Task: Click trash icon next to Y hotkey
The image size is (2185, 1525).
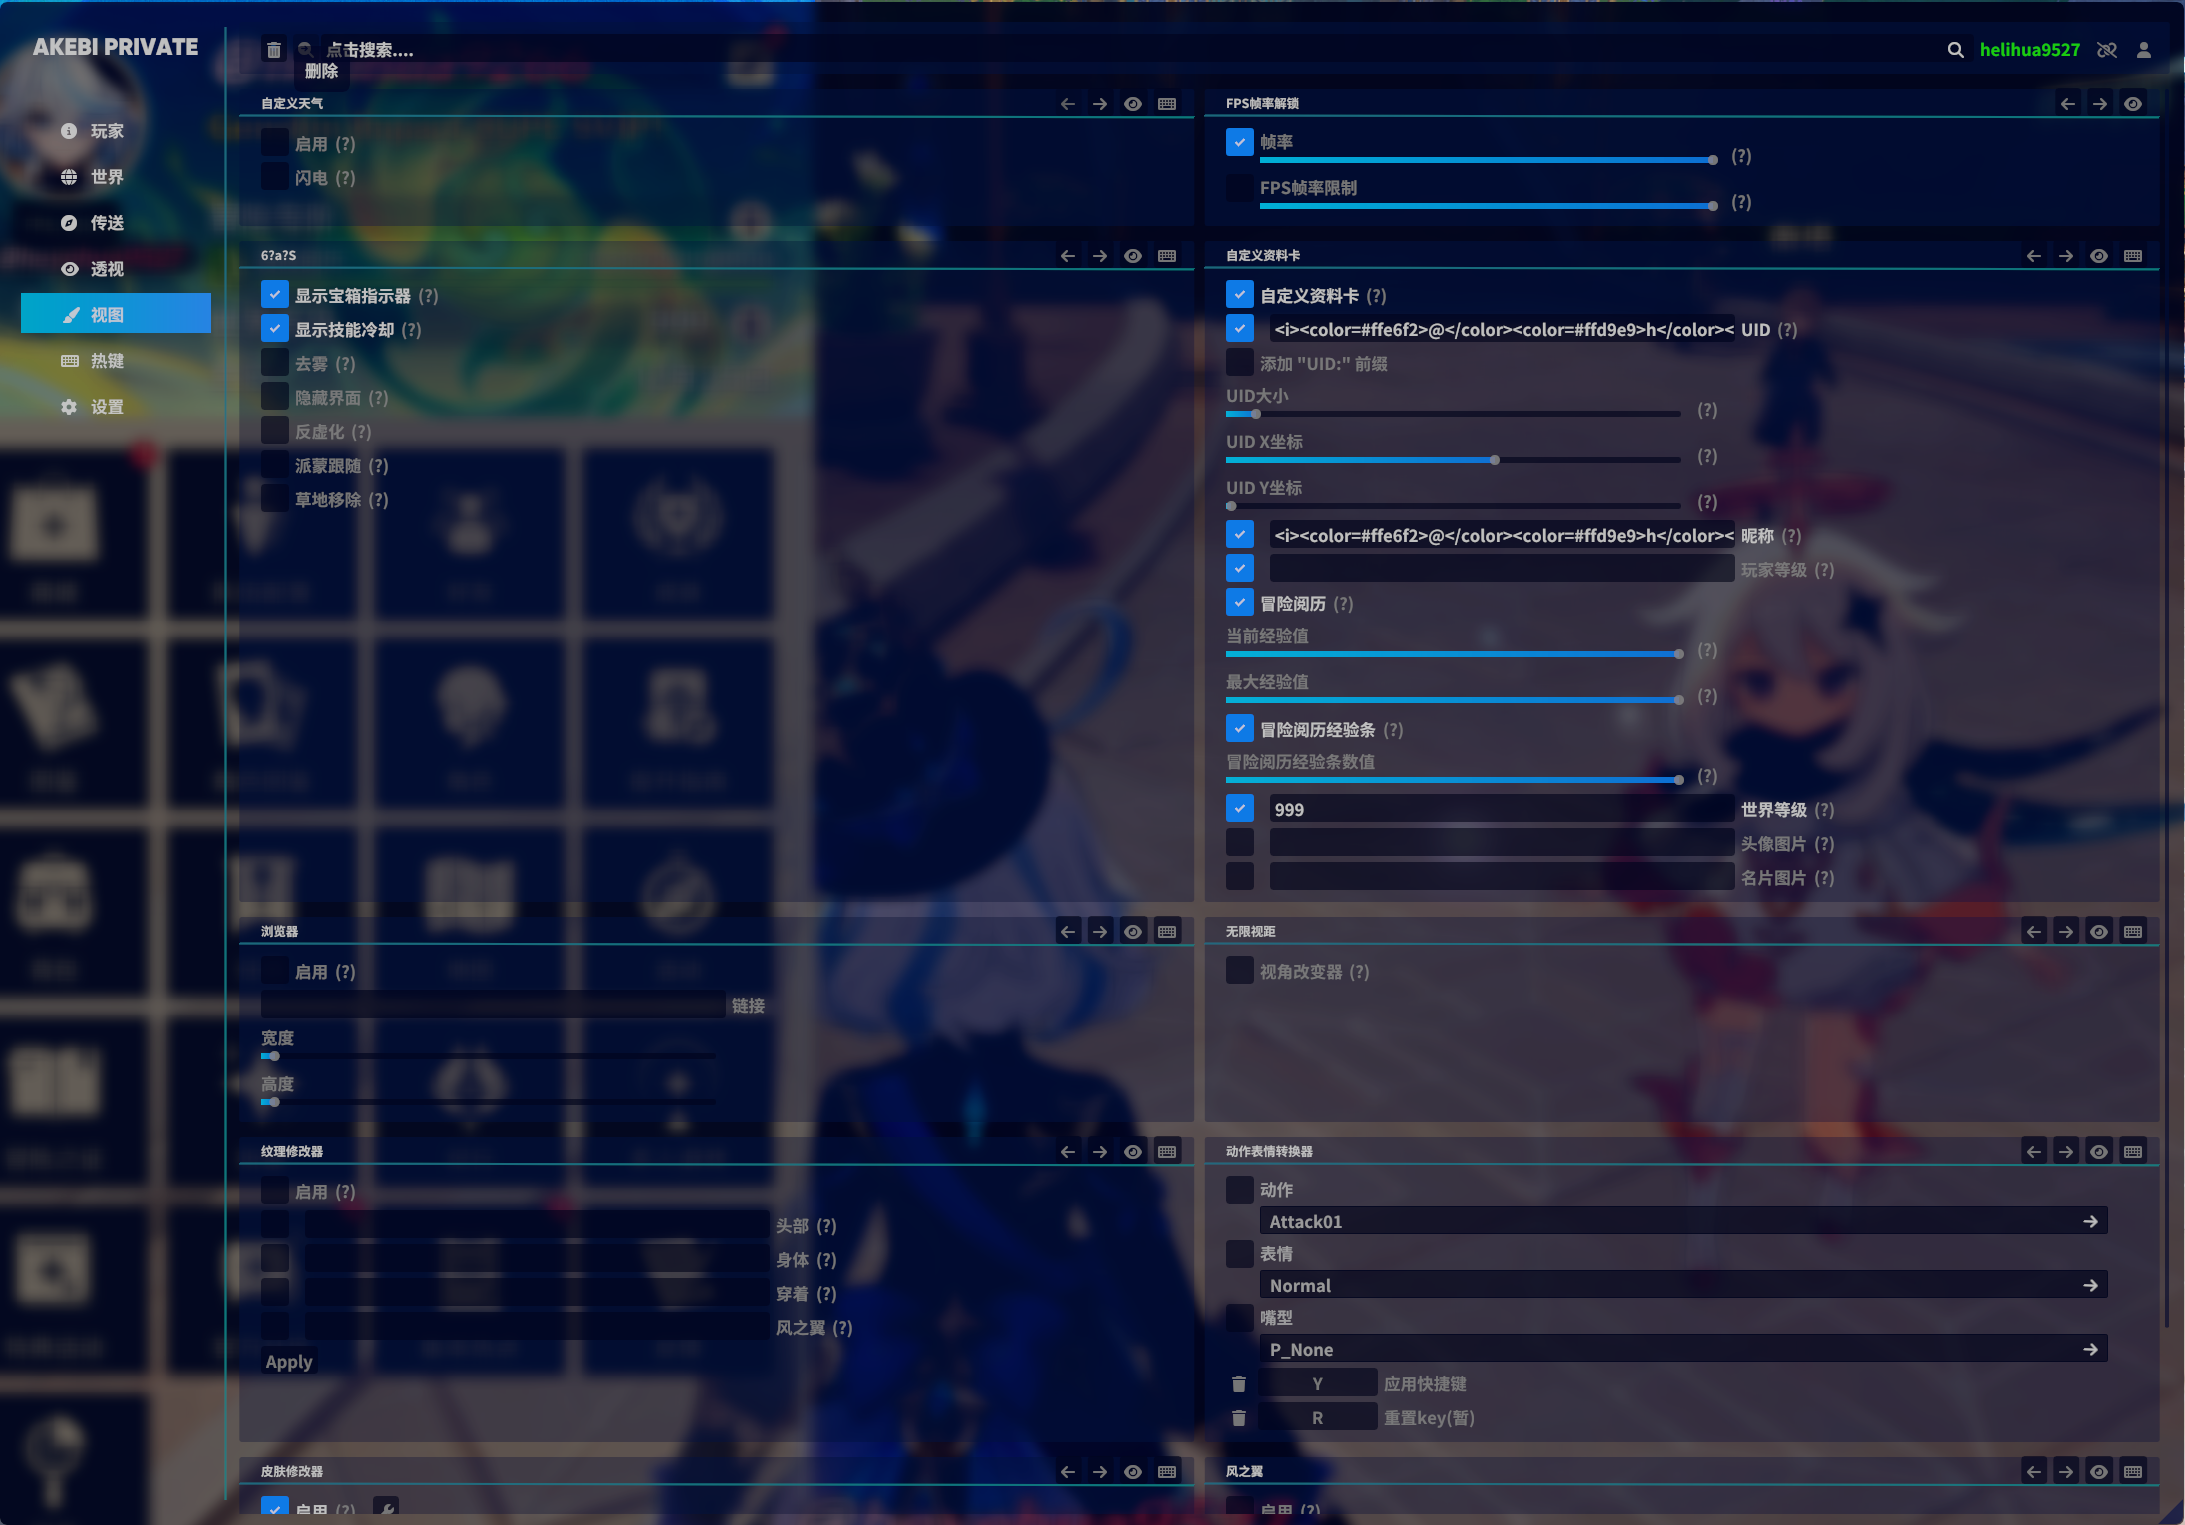Action: [1239, 1384]
